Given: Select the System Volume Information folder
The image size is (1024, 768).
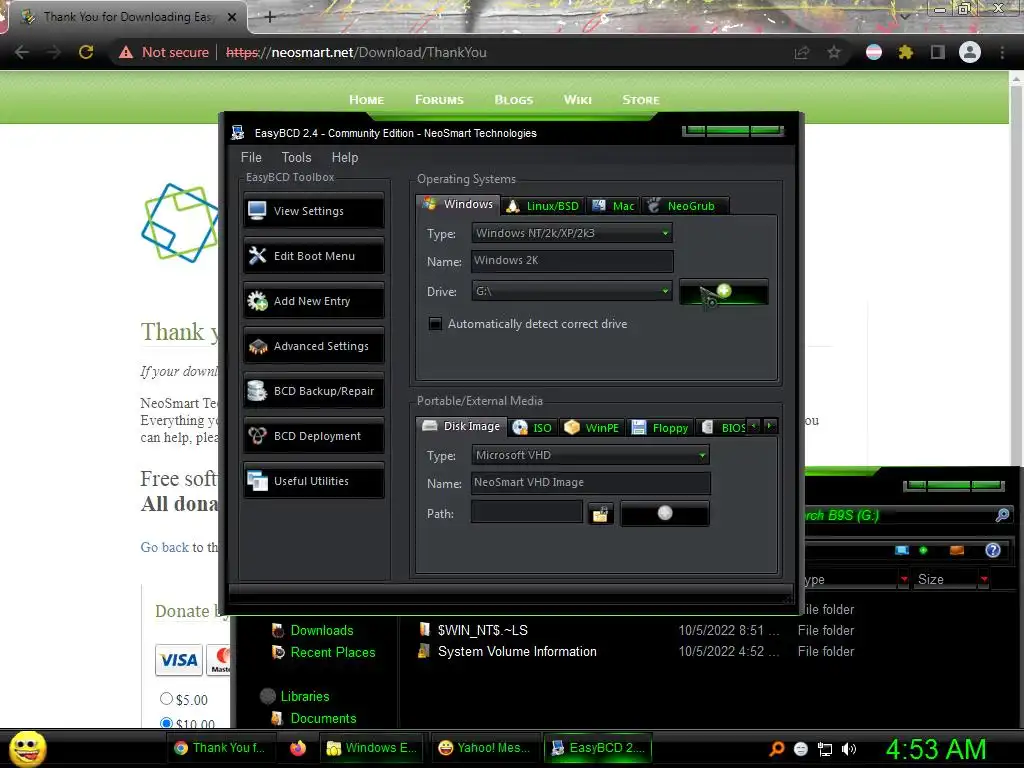Looking at the screenshot, I should point(517,652).
